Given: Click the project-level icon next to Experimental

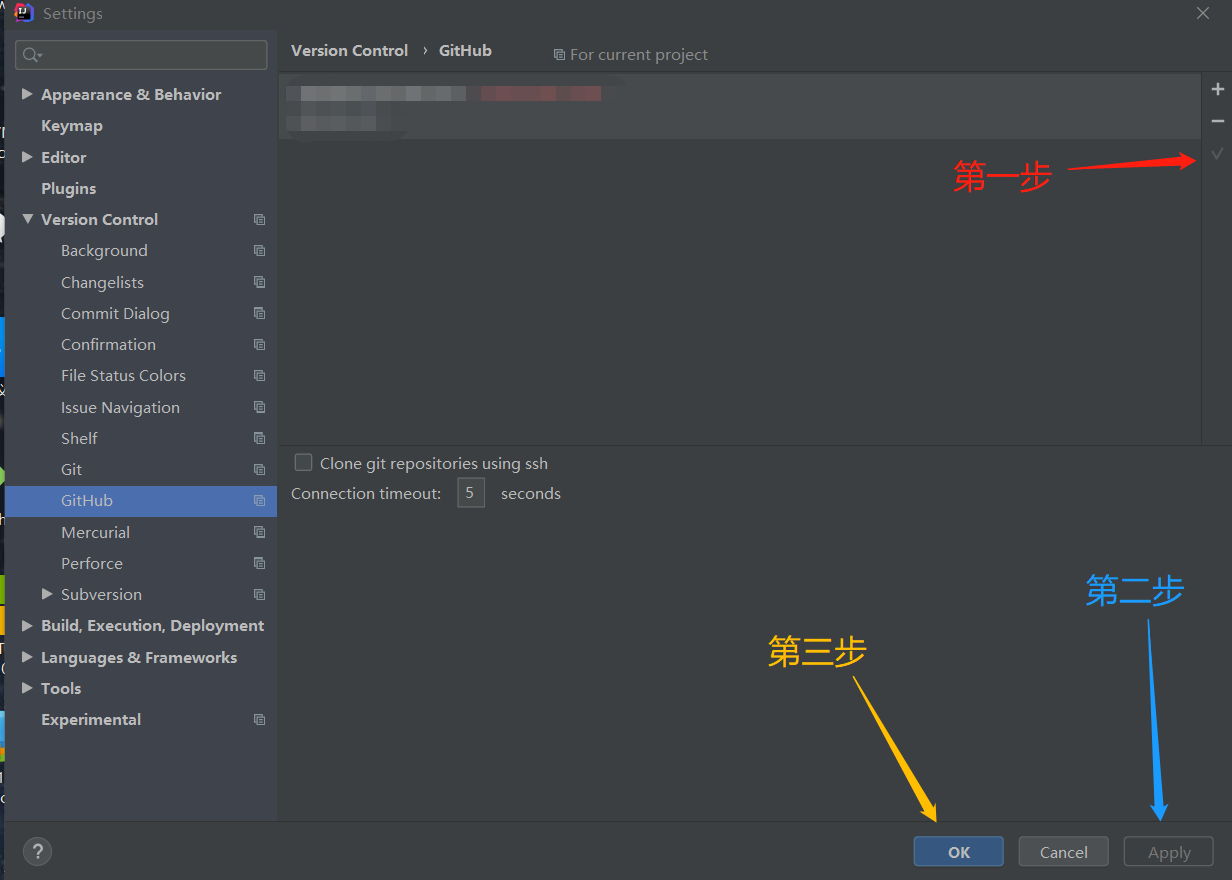Looking at the screenshot, I should (x=260, y=720).
